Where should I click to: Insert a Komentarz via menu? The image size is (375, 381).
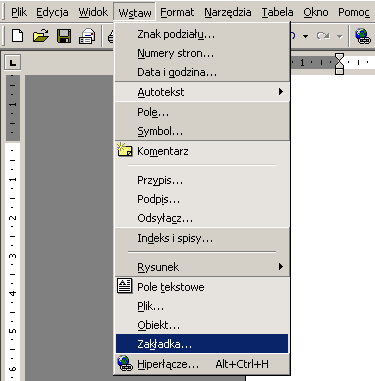(202, 151)
